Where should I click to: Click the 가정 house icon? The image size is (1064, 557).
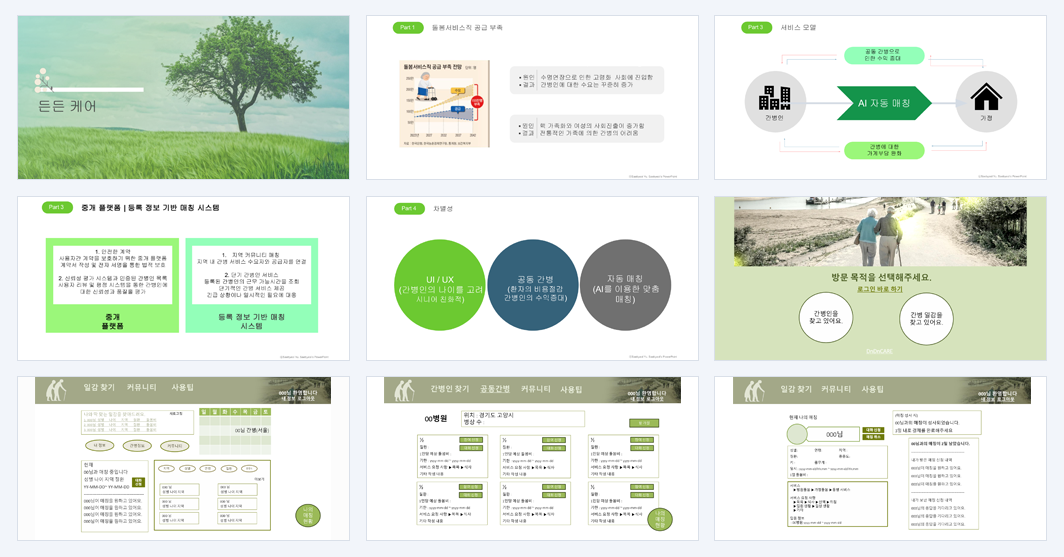(x=986, y=97)
